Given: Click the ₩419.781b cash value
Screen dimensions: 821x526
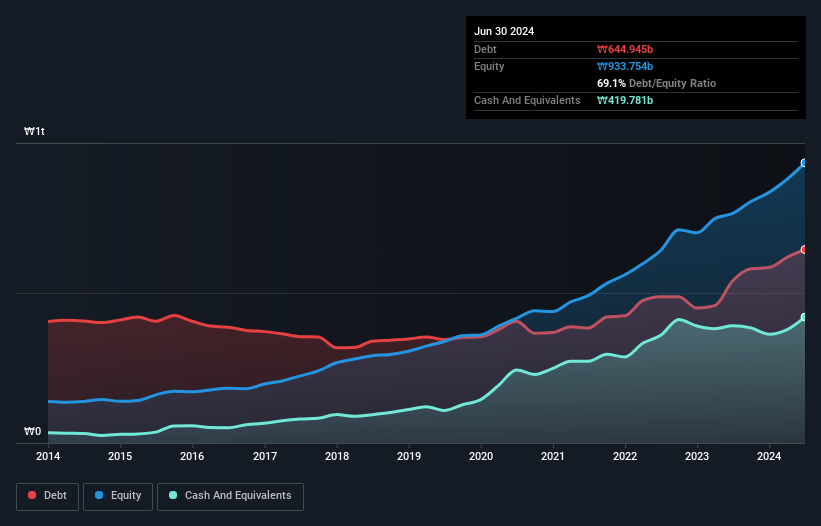Looking at the screenshot, I should 625,100.
